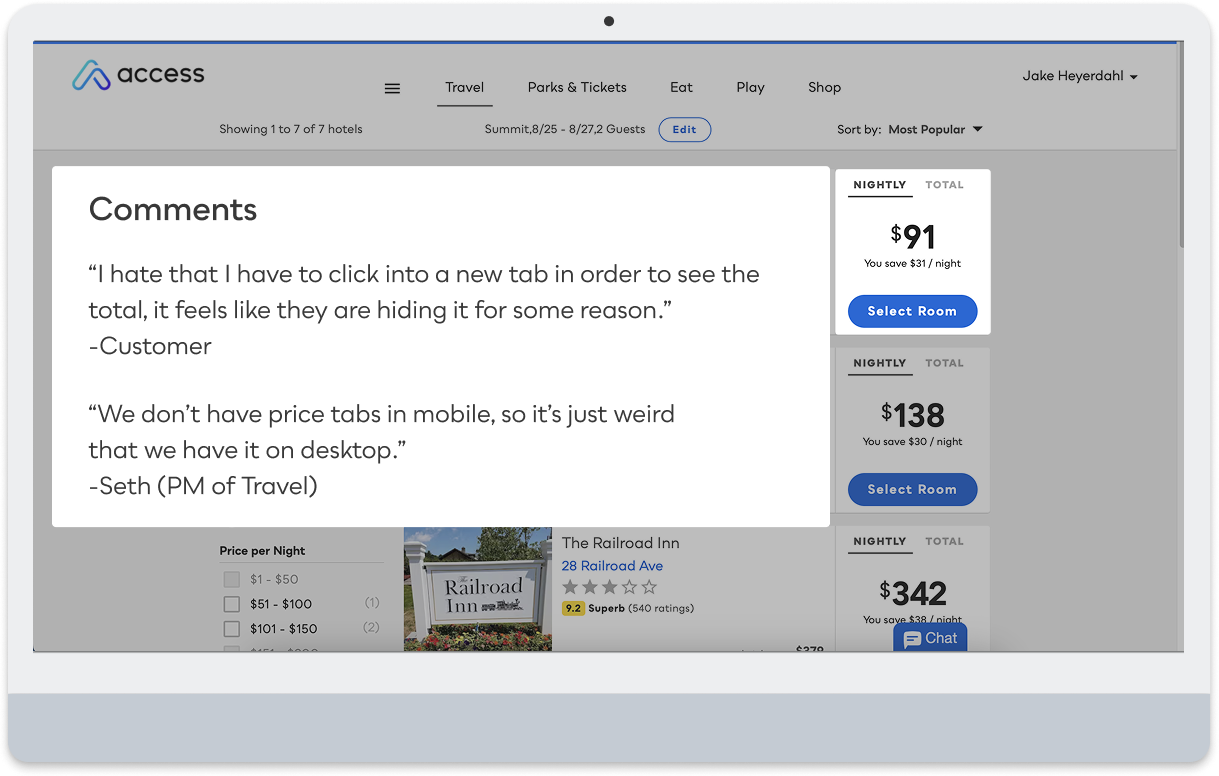Screen dimensions: 1219x776
Task: Click Select Room for the $91 hotel
Action: [x=912, y=311]
